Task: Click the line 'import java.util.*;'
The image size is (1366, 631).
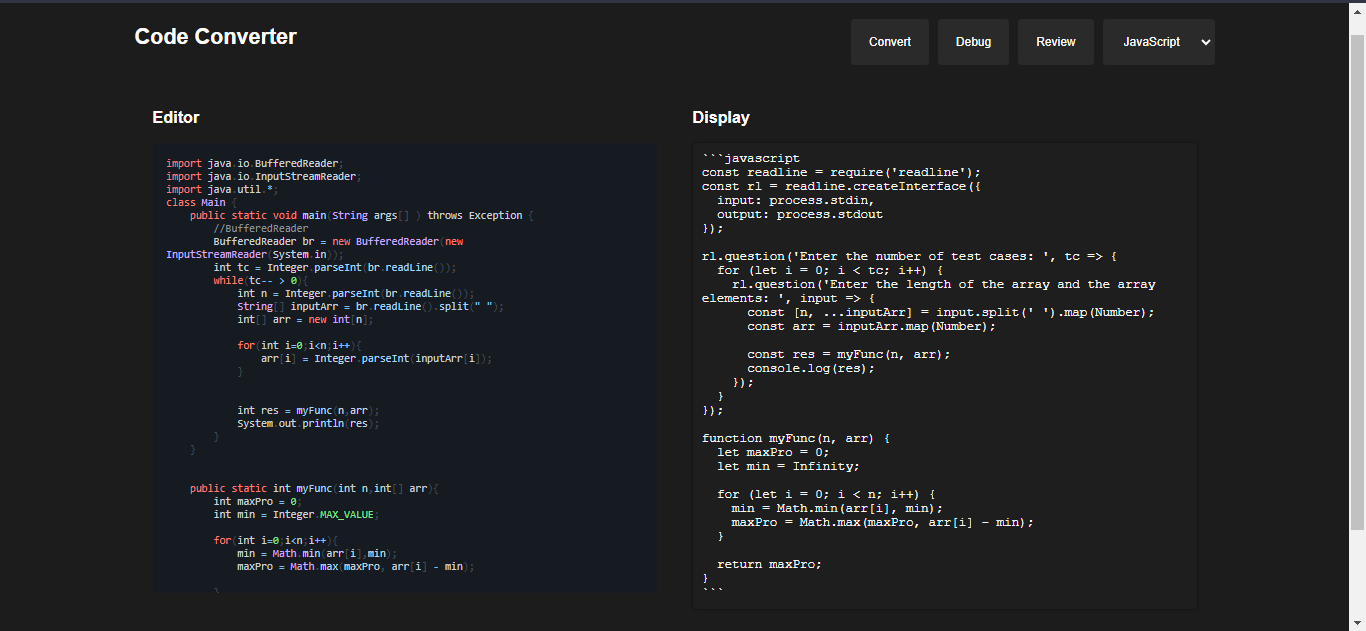Action: [x=222, y=189]
